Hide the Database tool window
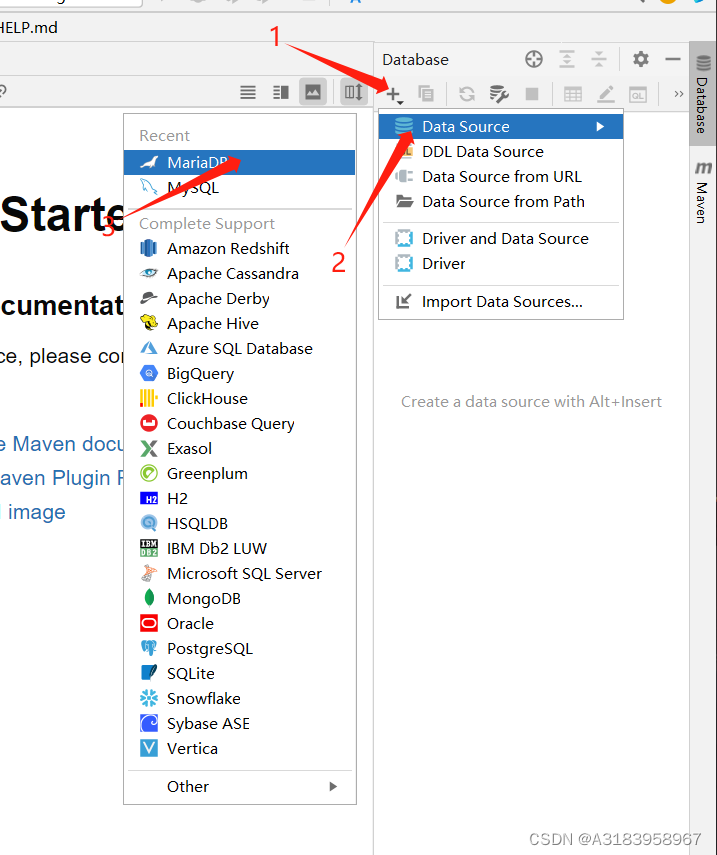This screenshot has width=717, height=855. click(x=673, y=59)
